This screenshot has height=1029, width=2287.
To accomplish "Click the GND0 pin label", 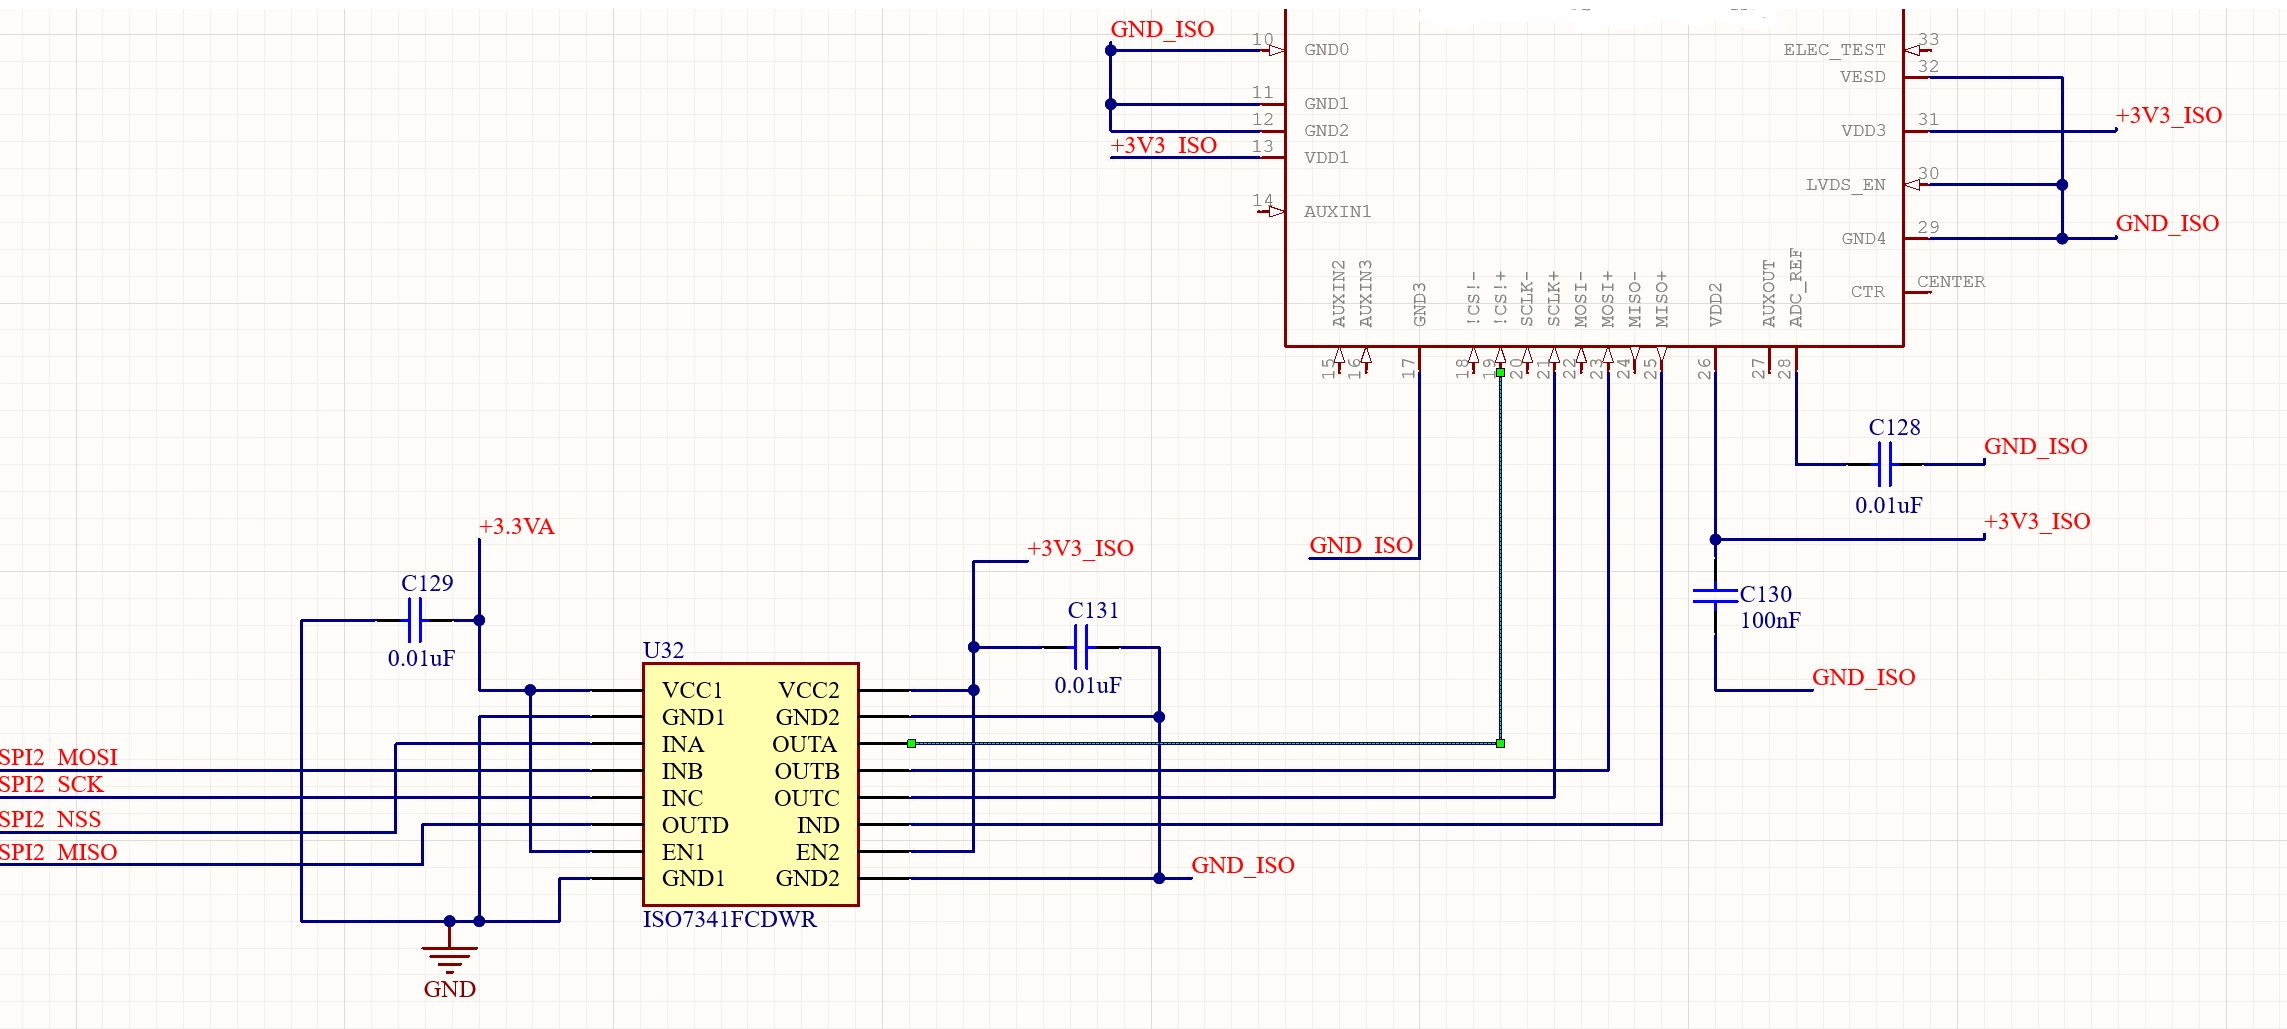I will coord(1326,50).
